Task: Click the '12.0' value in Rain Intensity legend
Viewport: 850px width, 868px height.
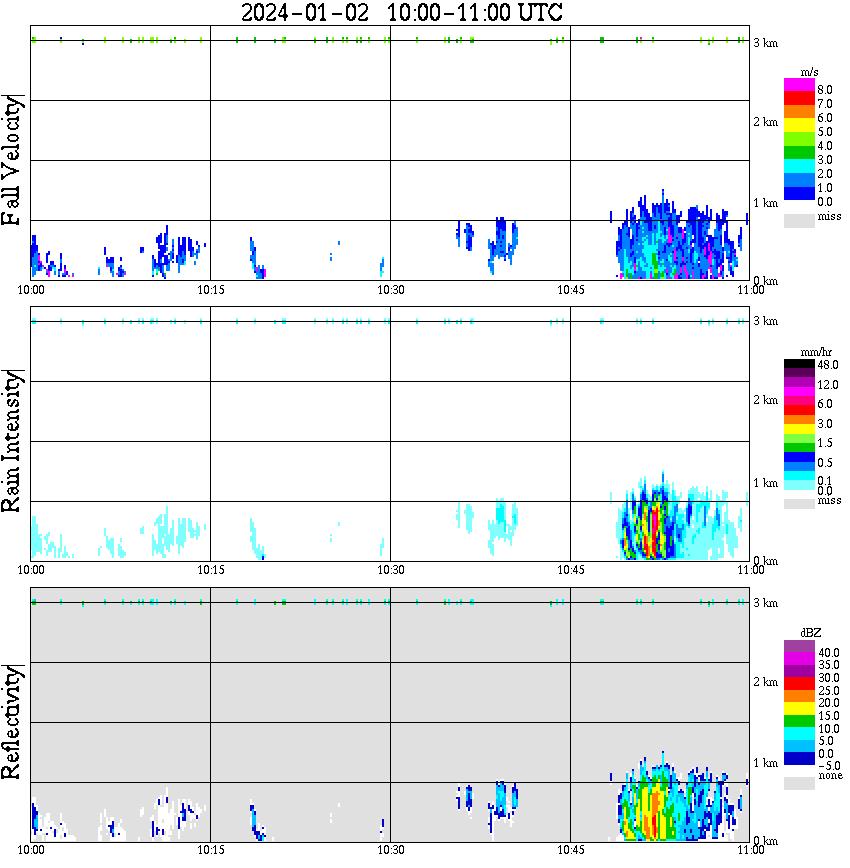Action: 827,384
